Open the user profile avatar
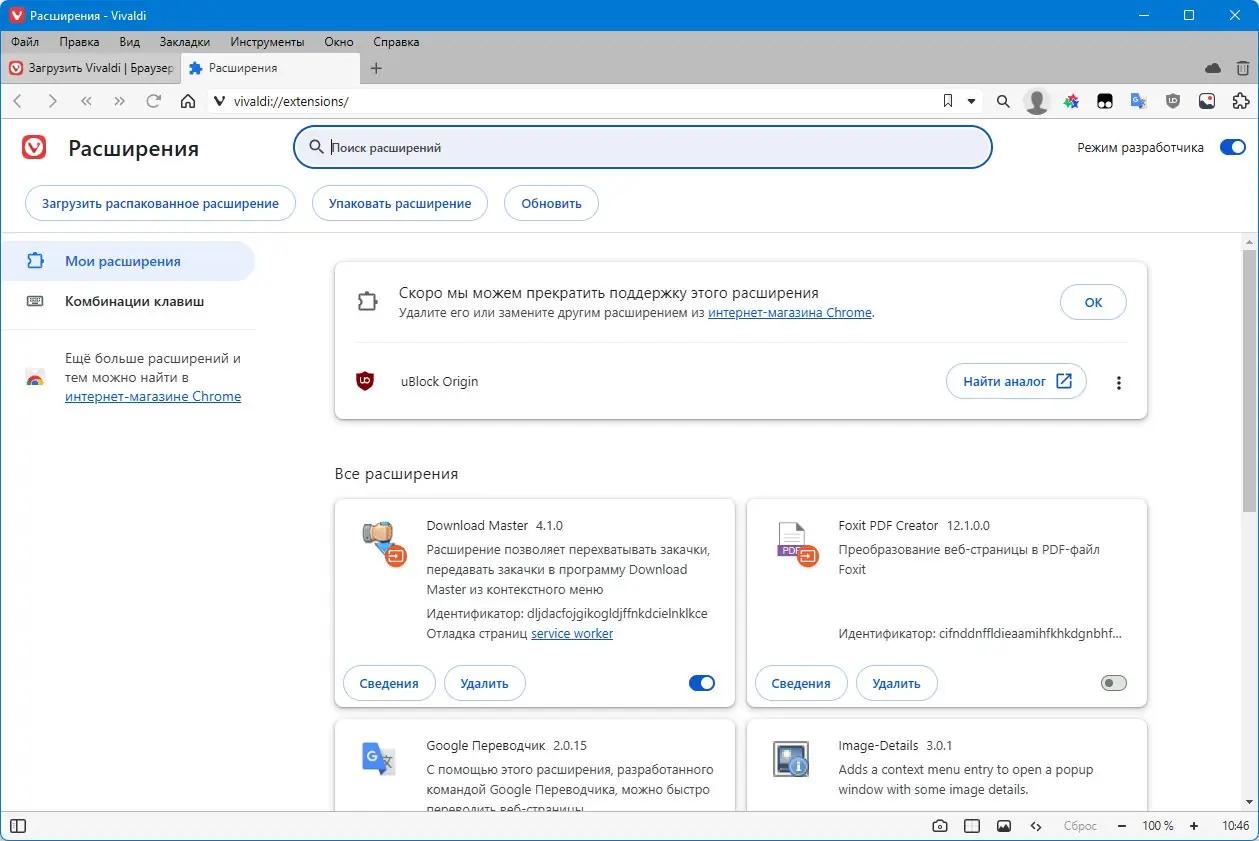The height and width of the screenshot is (841, 1259). (1037, 101)
